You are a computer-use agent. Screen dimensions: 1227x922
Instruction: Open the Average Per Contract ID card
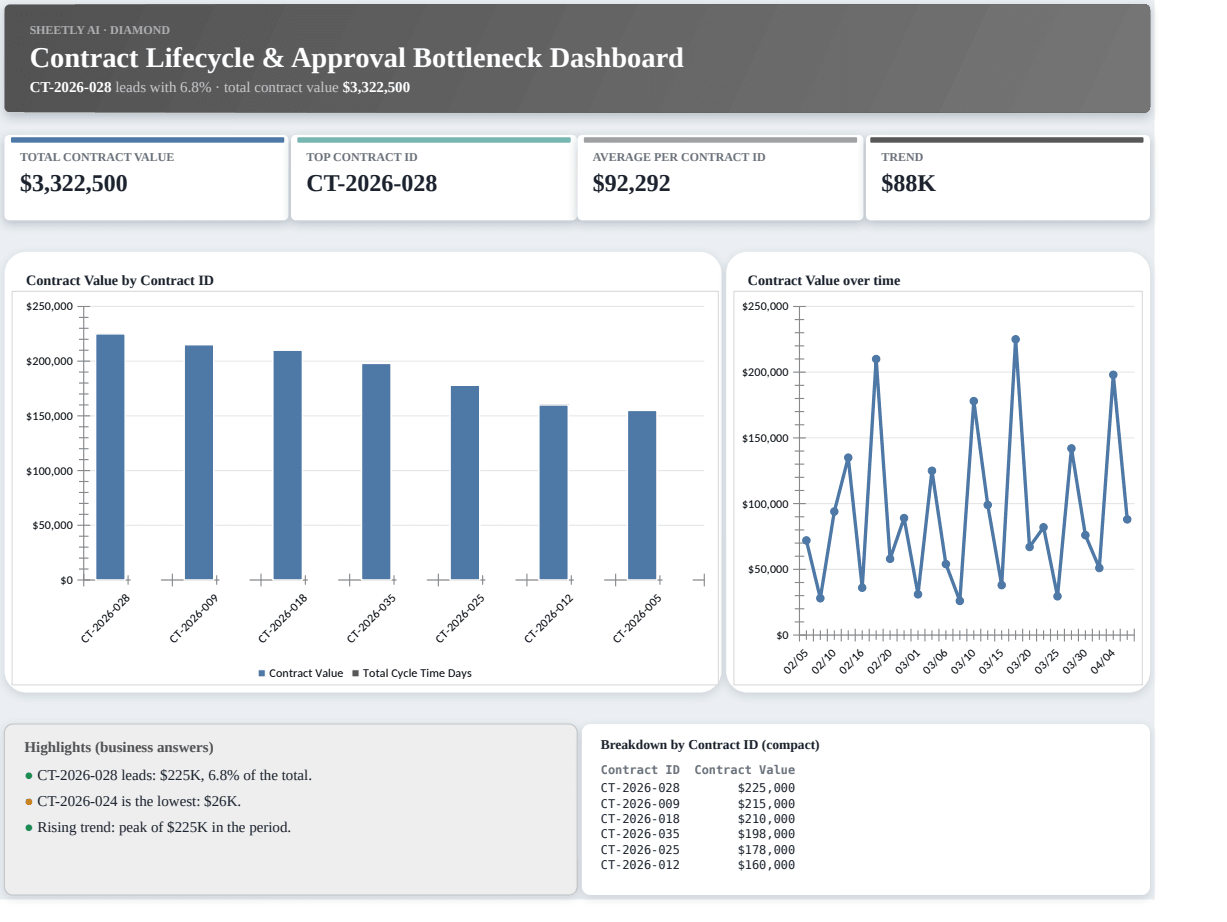(x=720, y=178)
